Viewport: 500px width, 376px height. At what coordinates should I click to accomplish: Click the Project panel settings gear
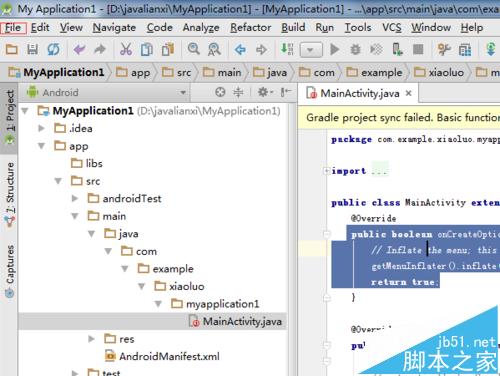point(264,92)
